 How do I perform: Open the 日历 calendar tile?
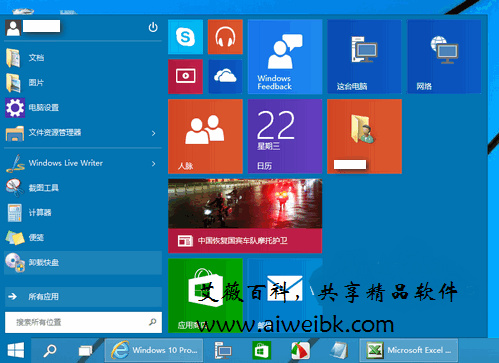point(285,136)
